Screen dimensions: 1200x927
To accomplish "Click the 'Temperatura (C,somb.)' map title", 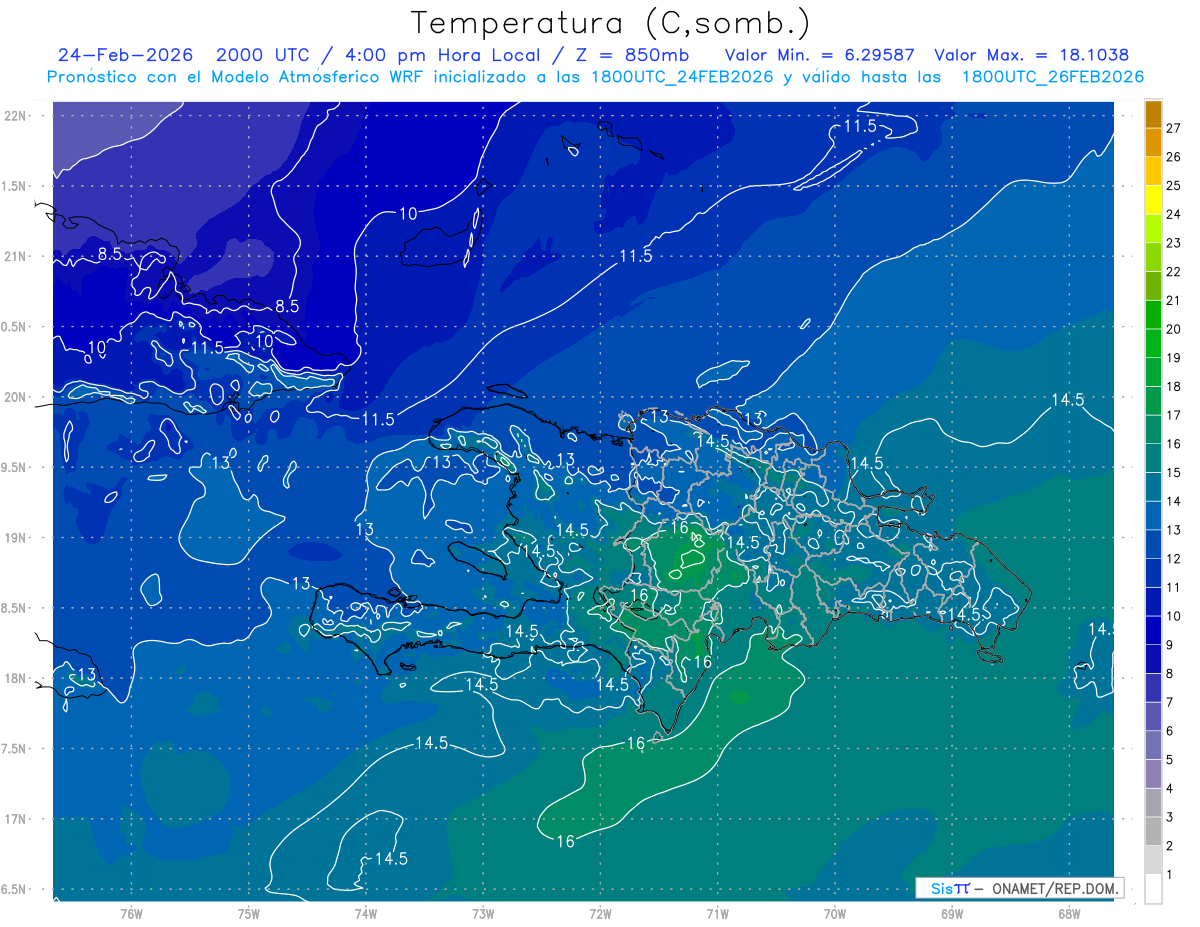I will tap(610, 23).
